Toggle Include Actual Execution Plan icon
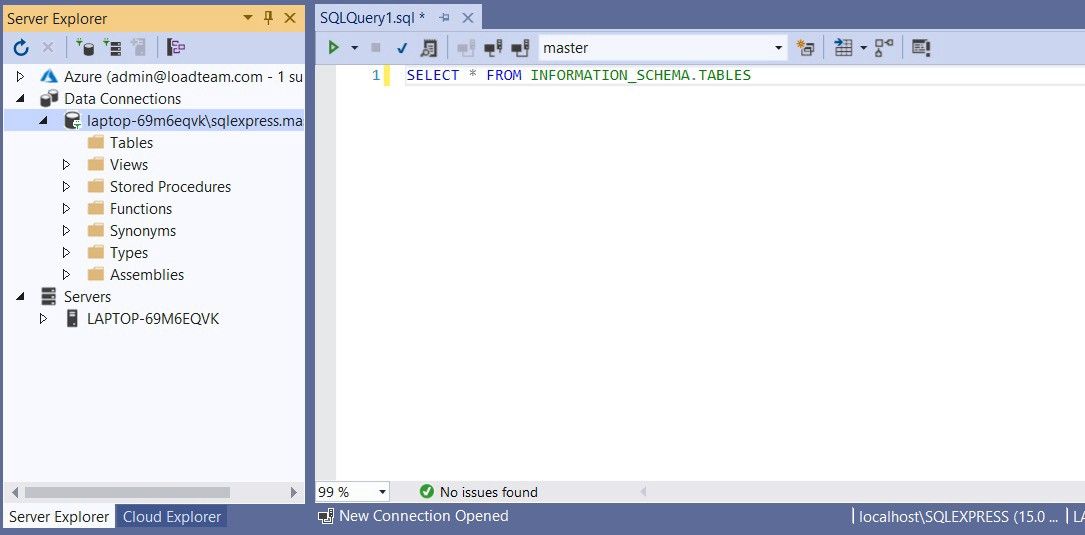Image resolution: width=1085 pixels, height=535 pixels. click(x=884, y=48)
